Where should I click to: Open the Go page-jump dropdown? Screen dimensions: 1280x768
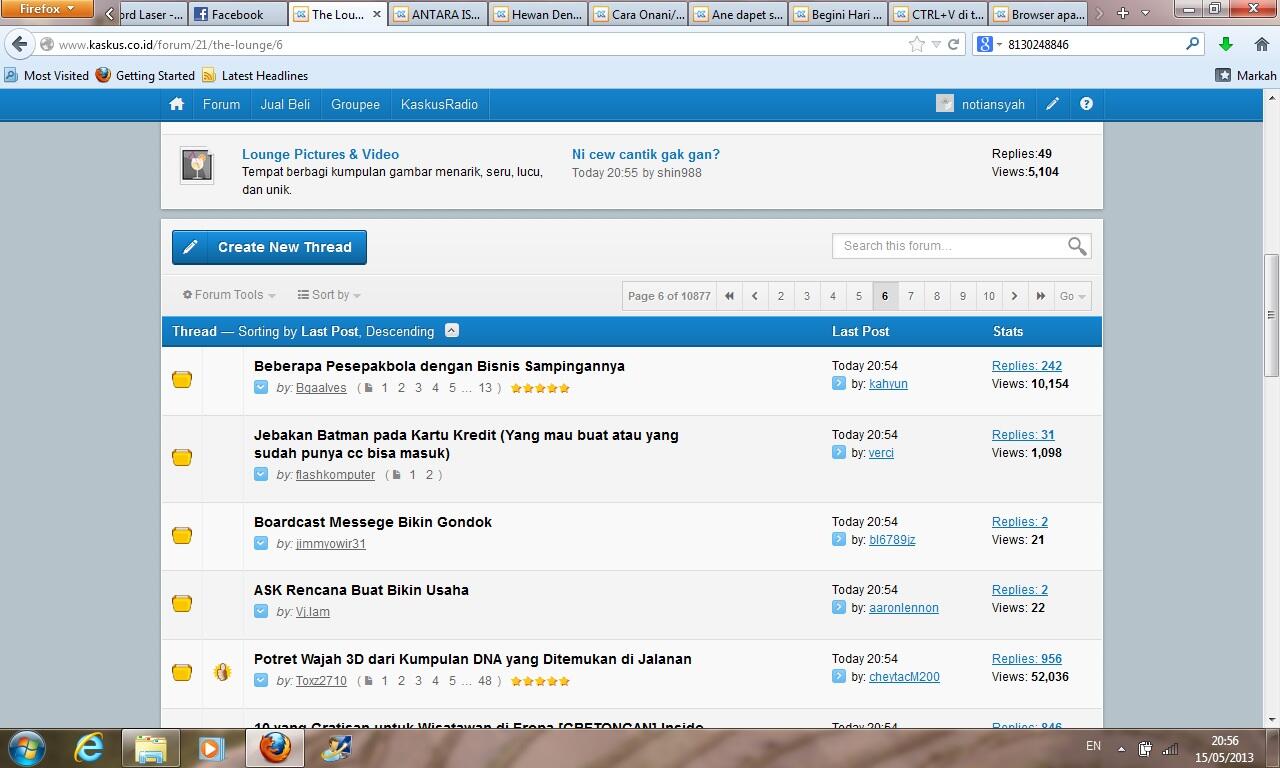[x=1072, y=296]
